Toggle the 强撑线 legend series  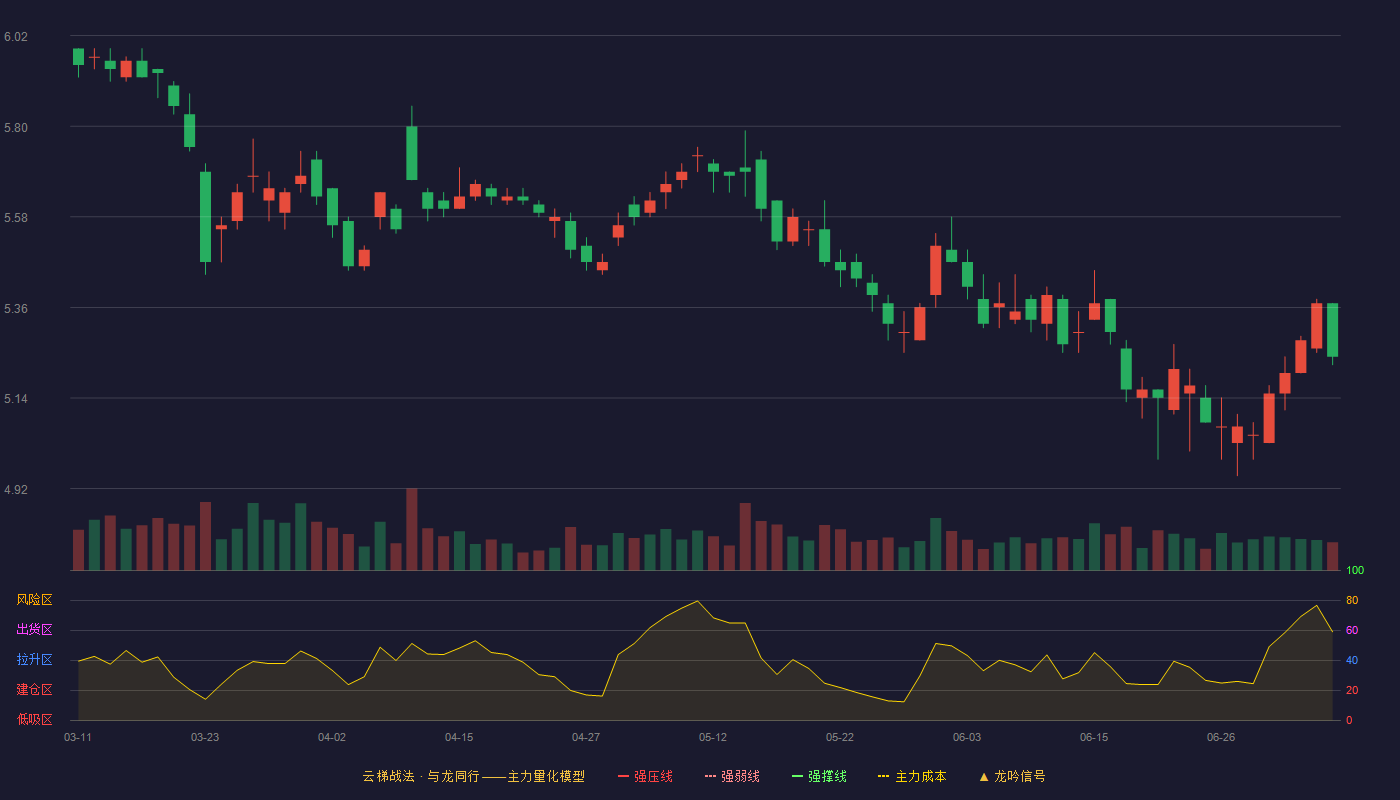point(819,776)
